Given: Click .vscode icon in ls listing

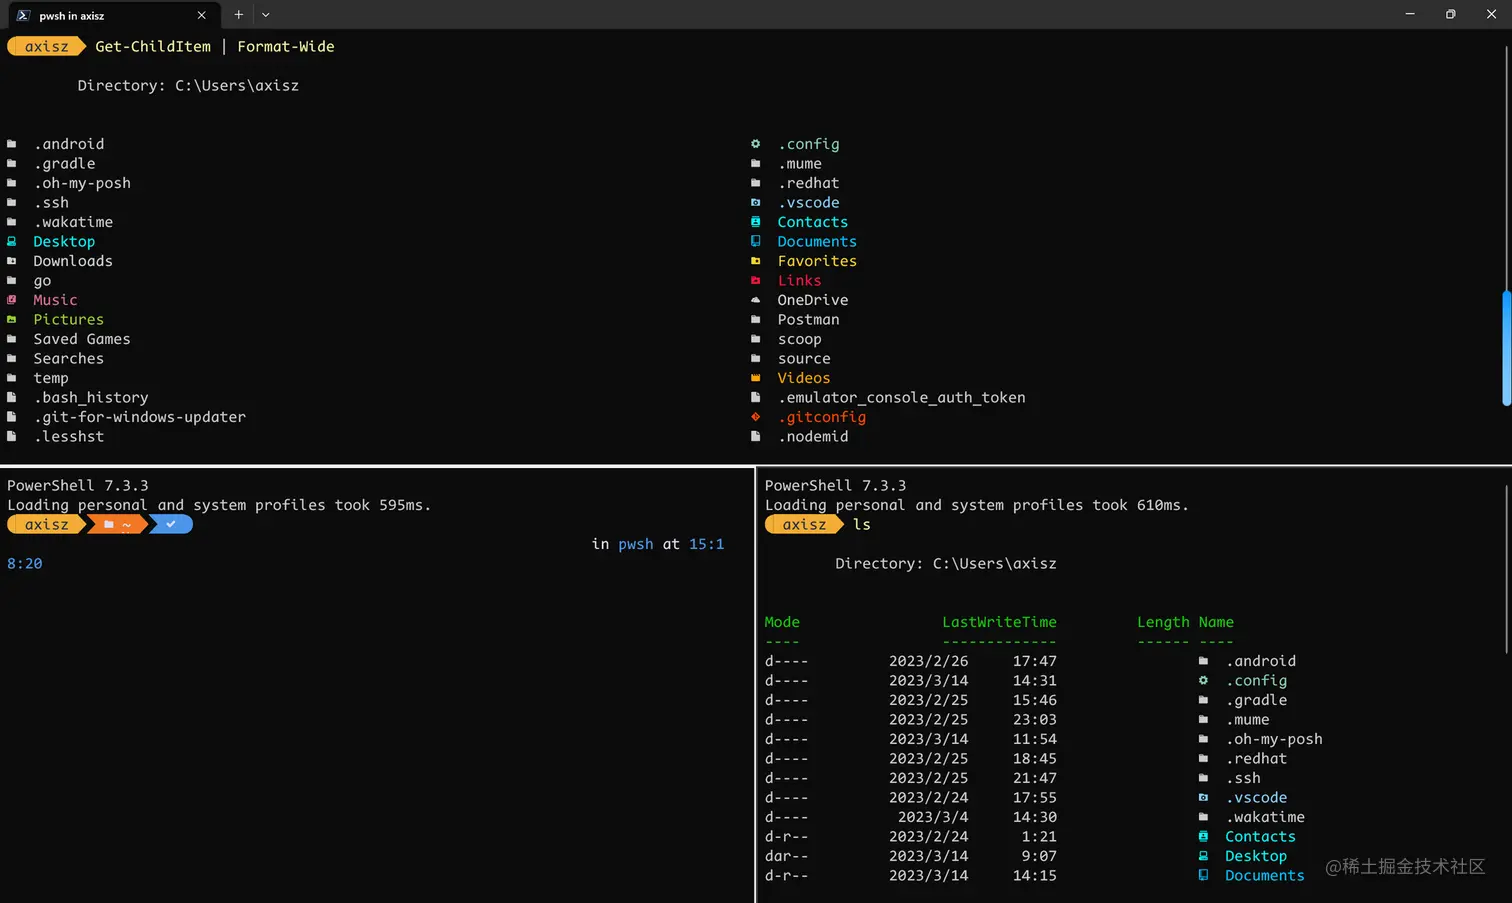Looking at the screenshot, I should (x=1203, y=797).
